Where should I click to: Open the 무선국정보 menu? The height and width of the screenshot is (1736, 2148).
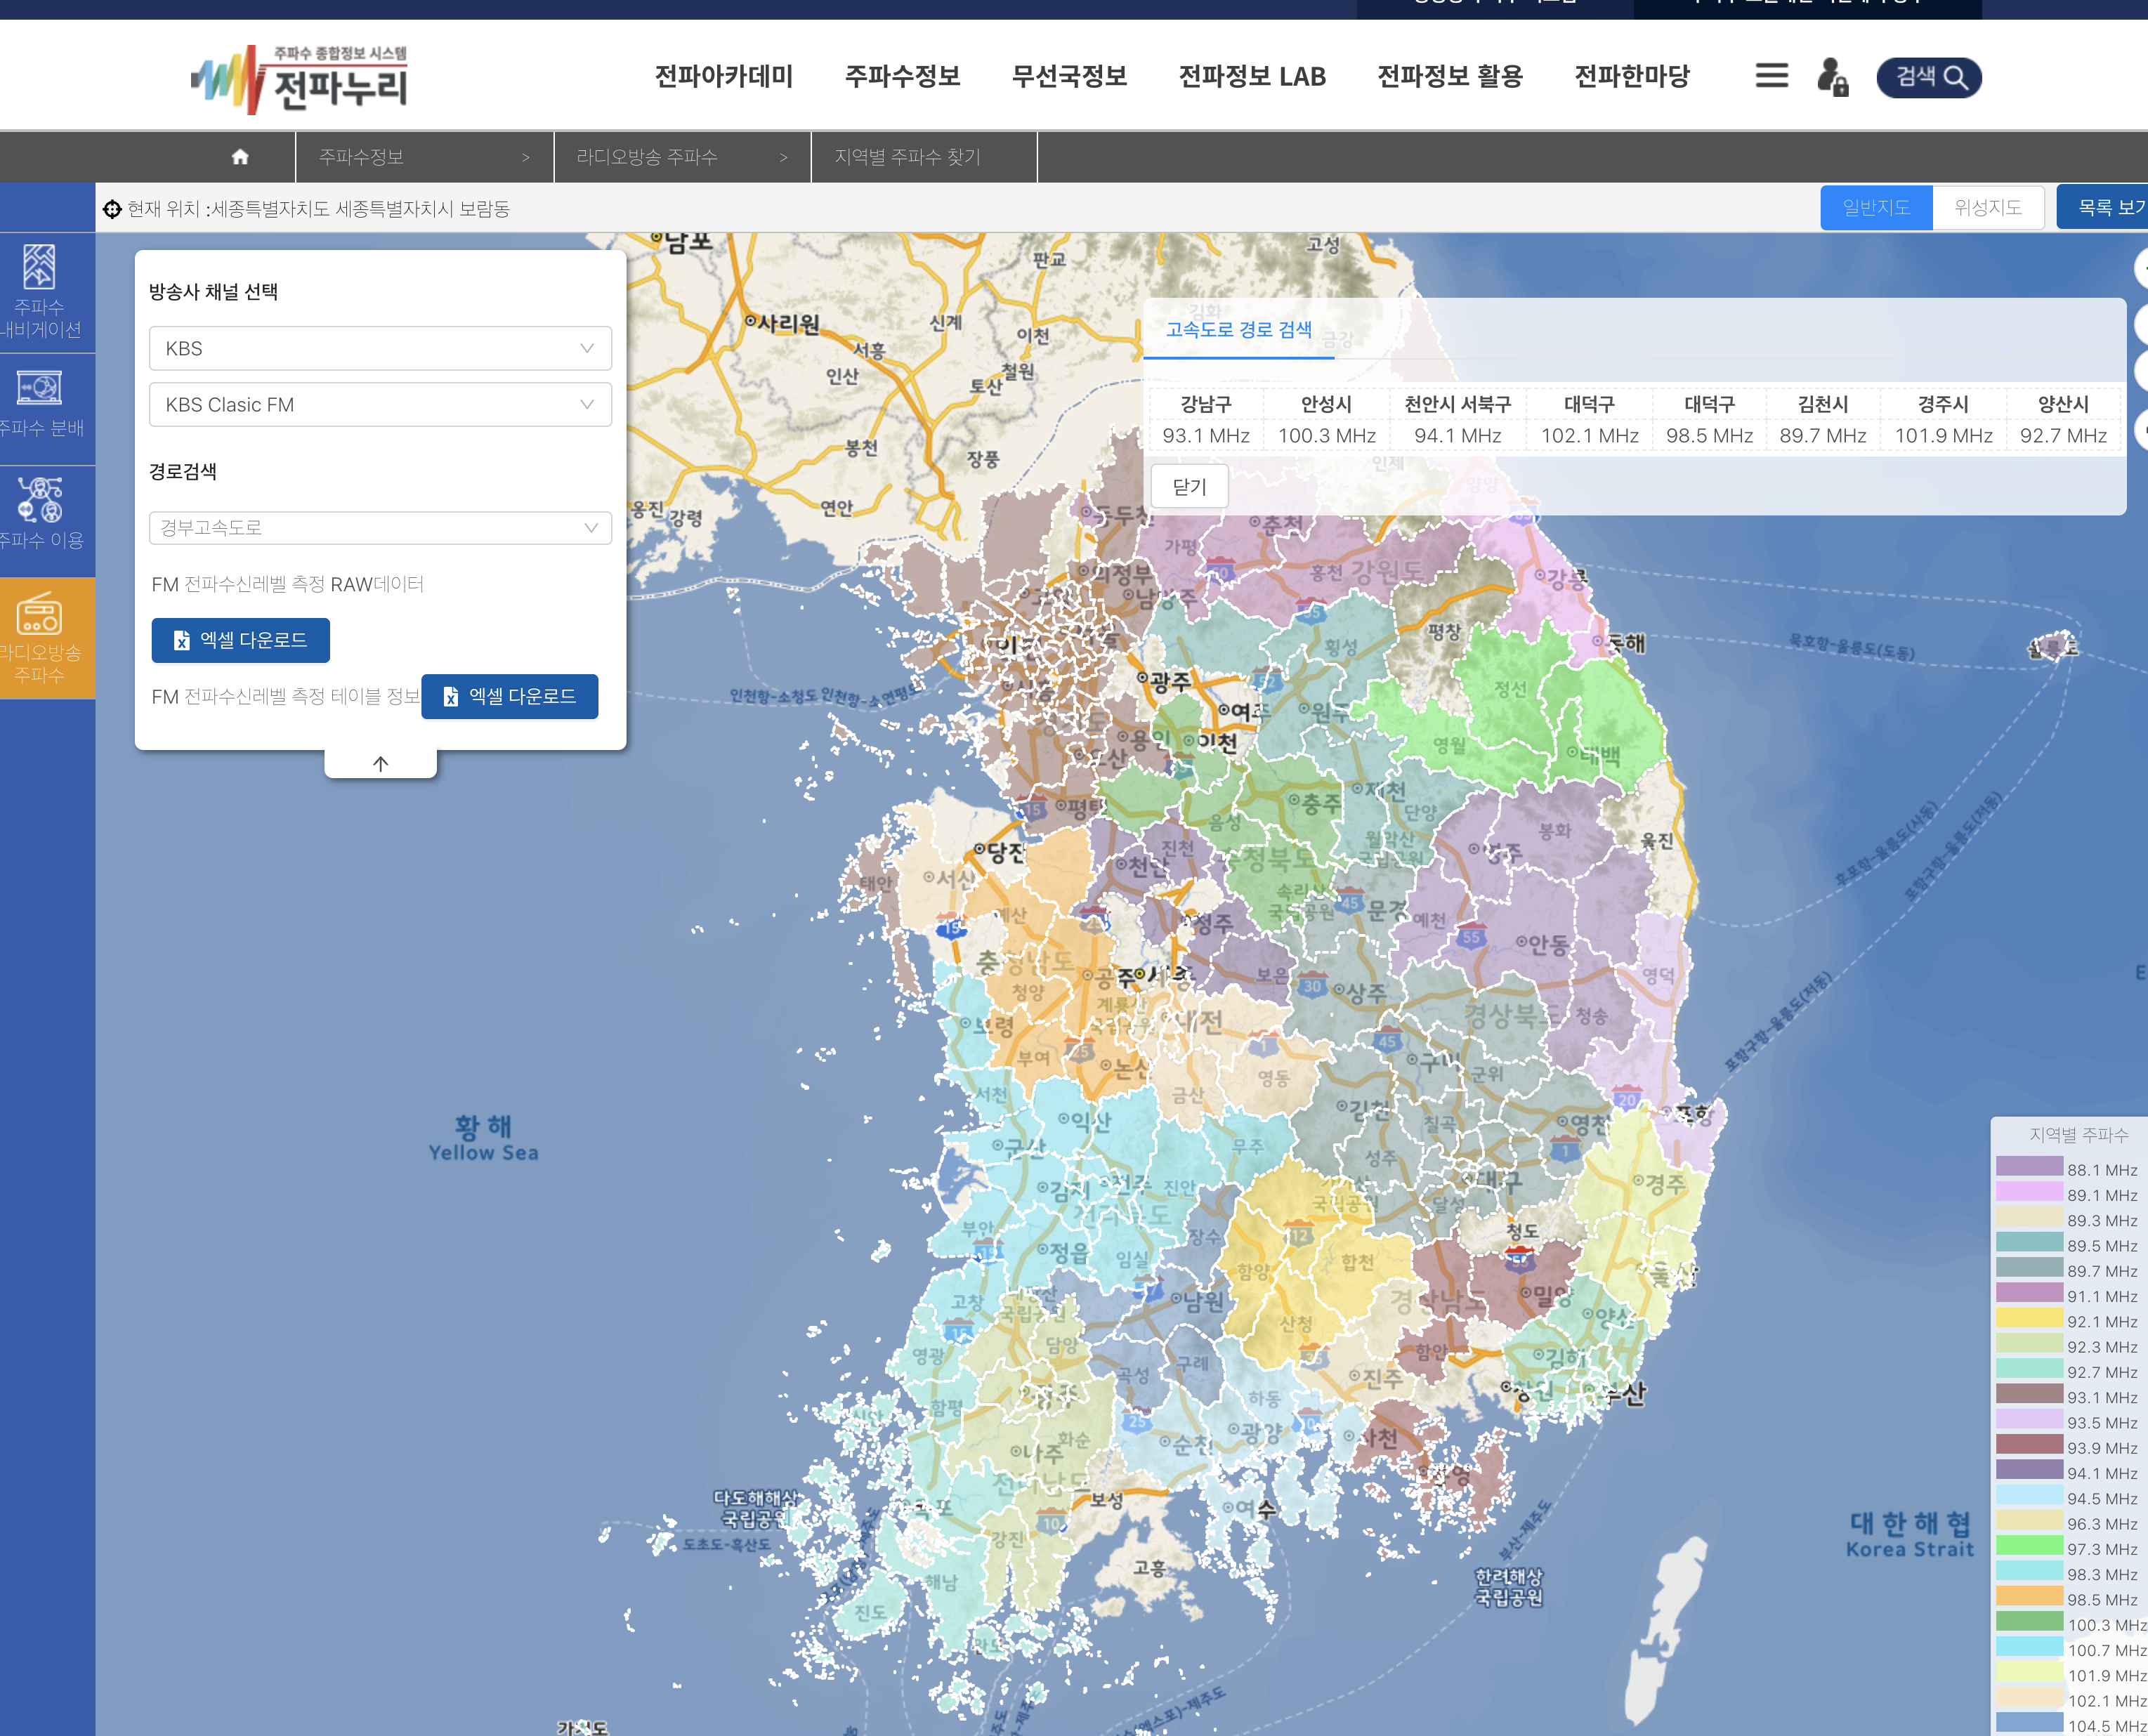point(1069,76)
